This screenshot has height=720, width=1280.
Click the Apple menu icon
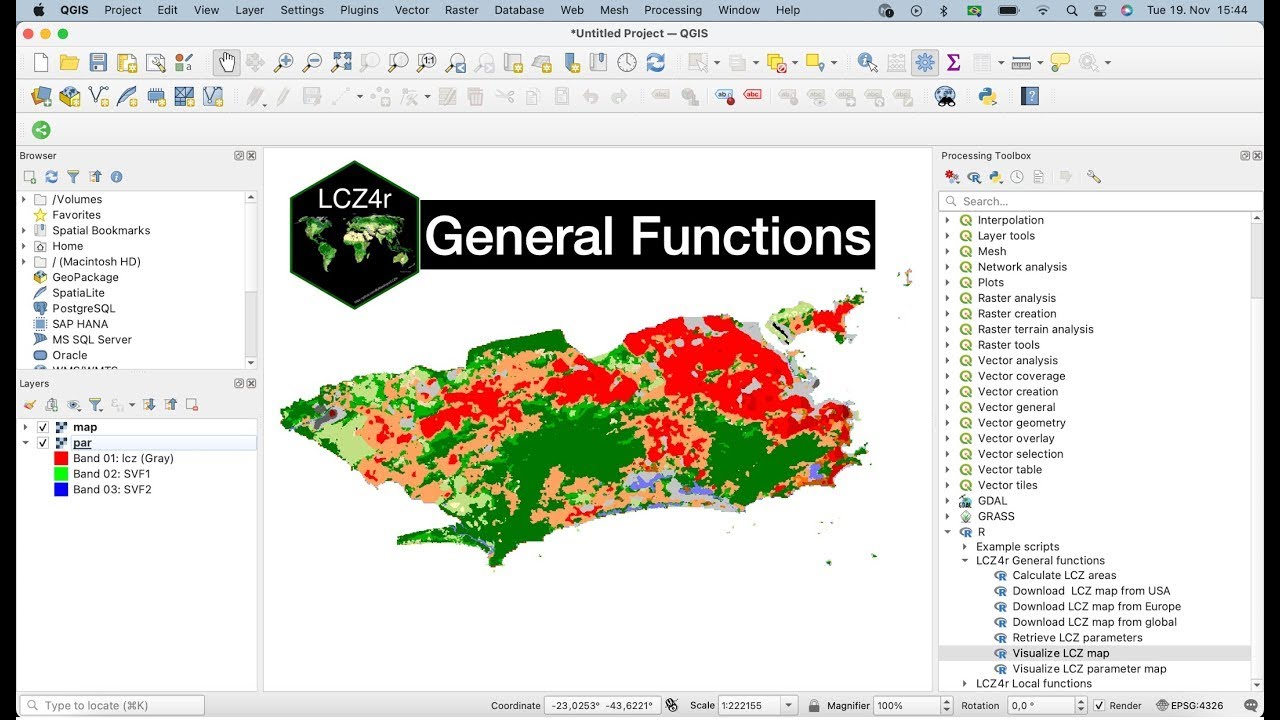39,10
